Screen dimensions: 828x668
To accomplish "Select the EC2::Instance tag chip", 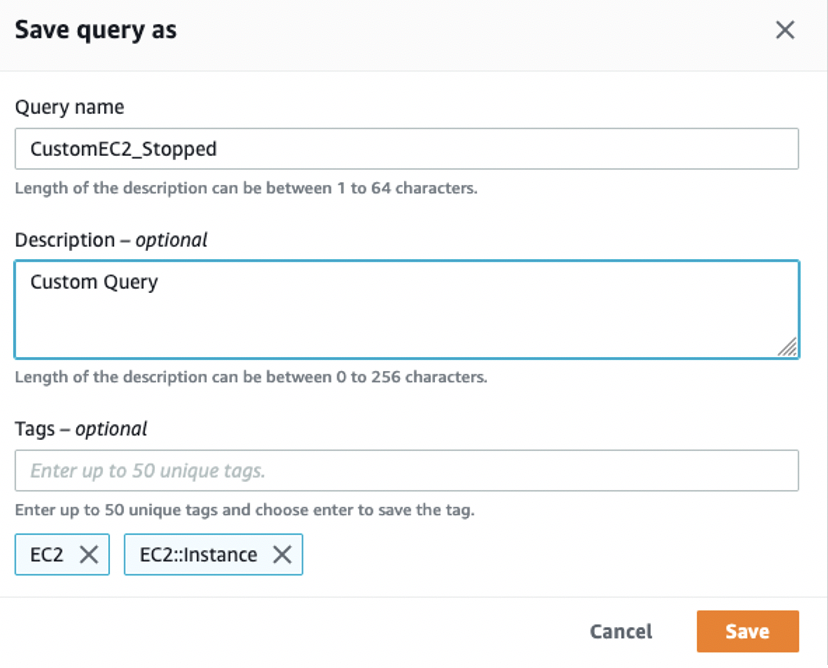I will 200,555.
